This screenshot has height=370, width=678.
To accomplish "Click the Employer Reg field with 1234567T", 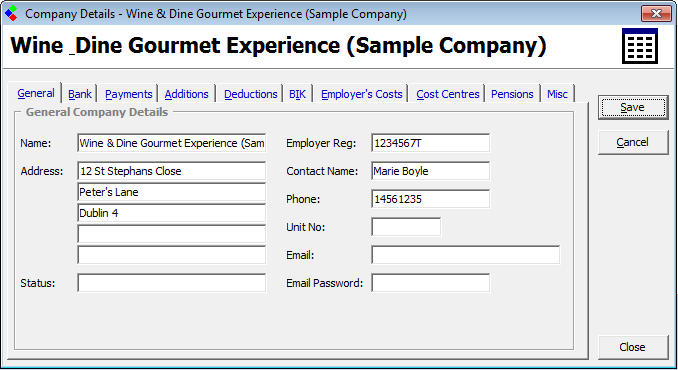I will tap(430, 143).
